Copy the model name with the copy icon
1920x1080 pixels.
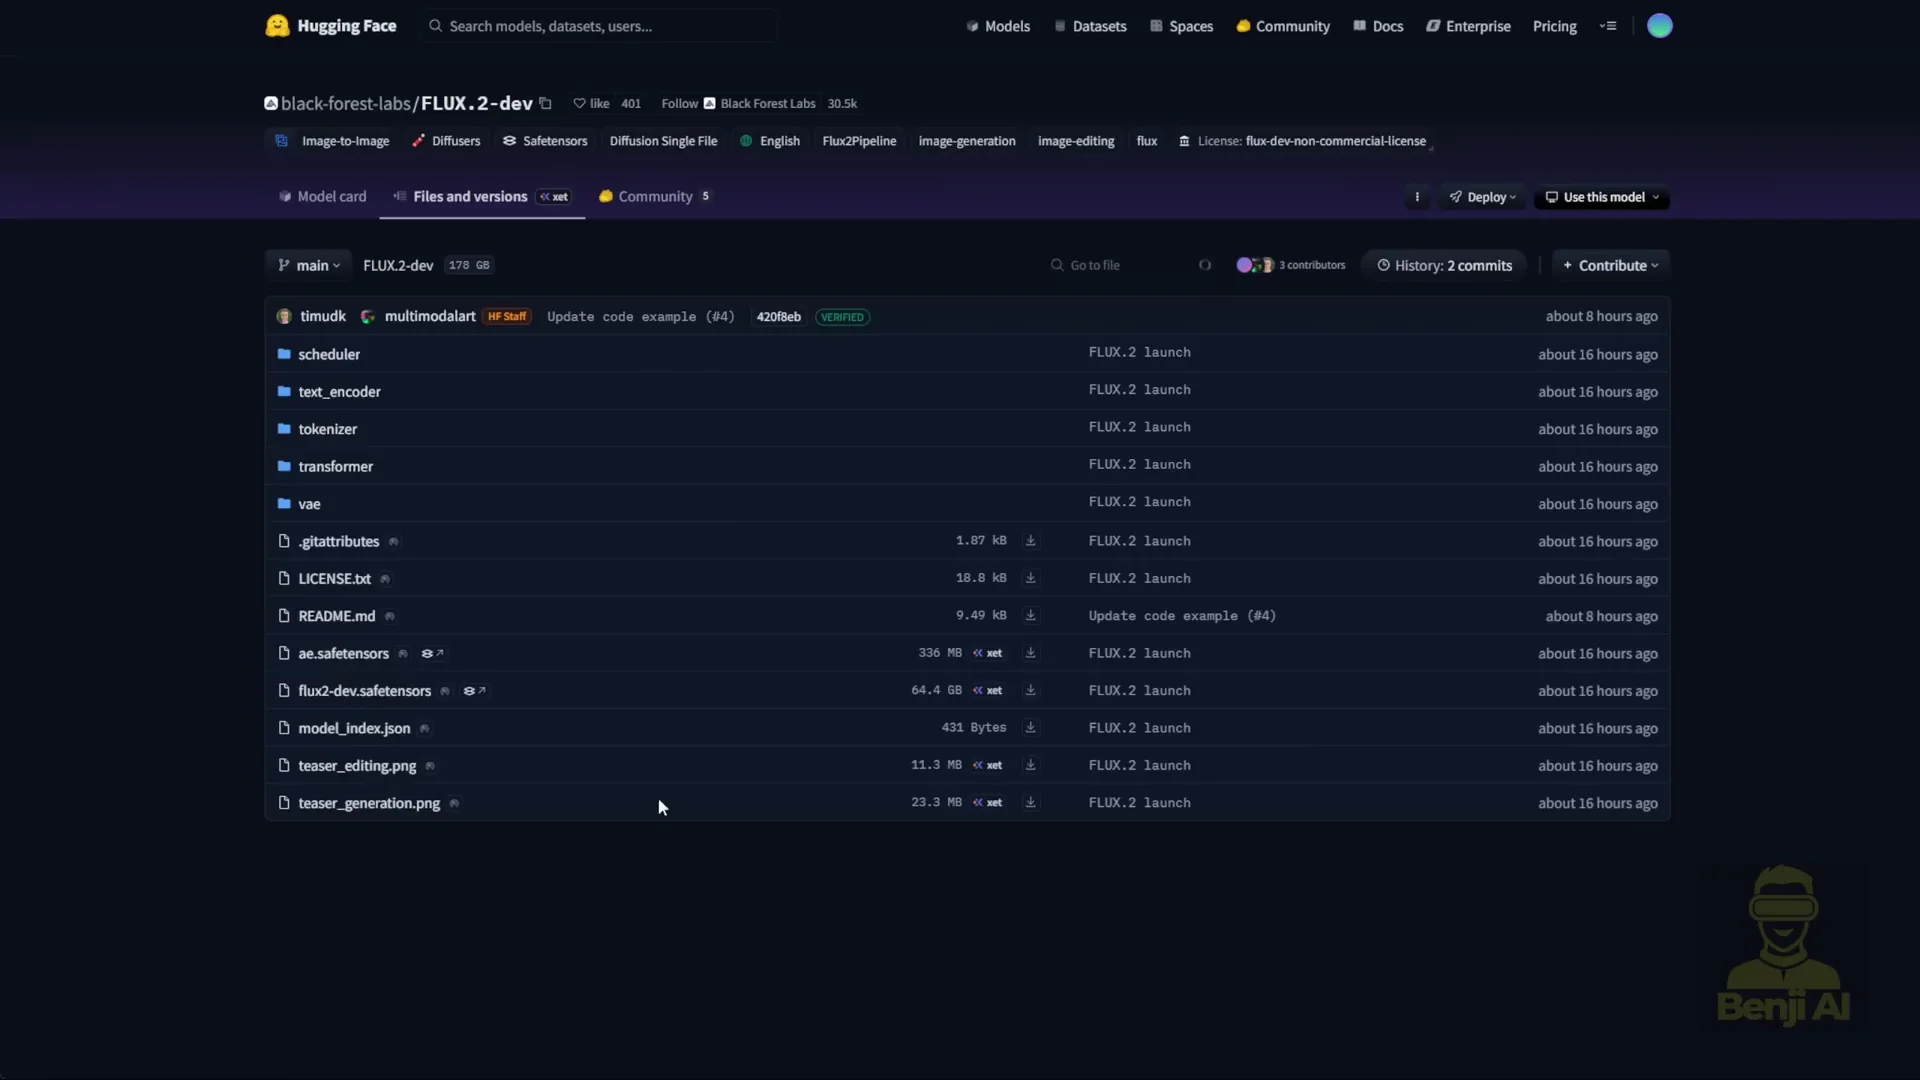(x=545, y=103)
